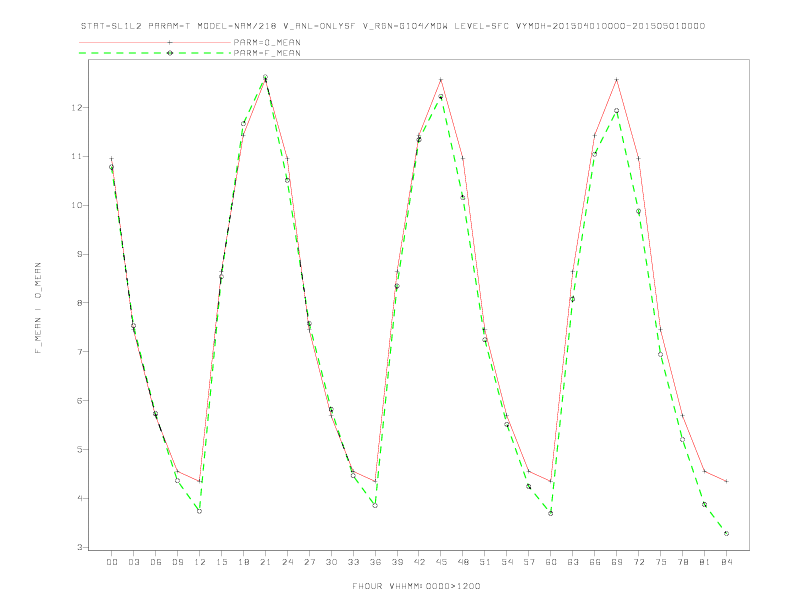Click x-axis tick label 15
Viewport: 792px width, 612px height.
pyautogui.click(x=221, y=562)
